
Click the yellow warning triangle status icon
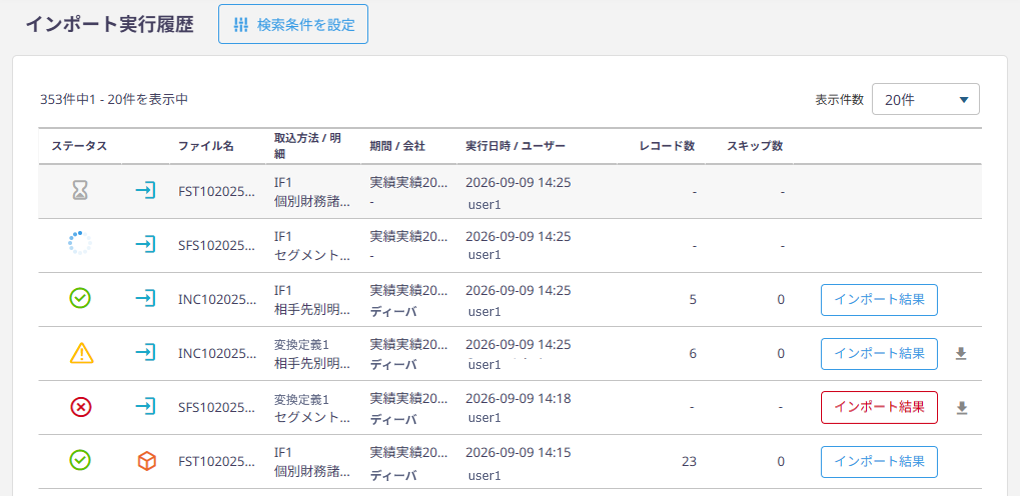81,353
